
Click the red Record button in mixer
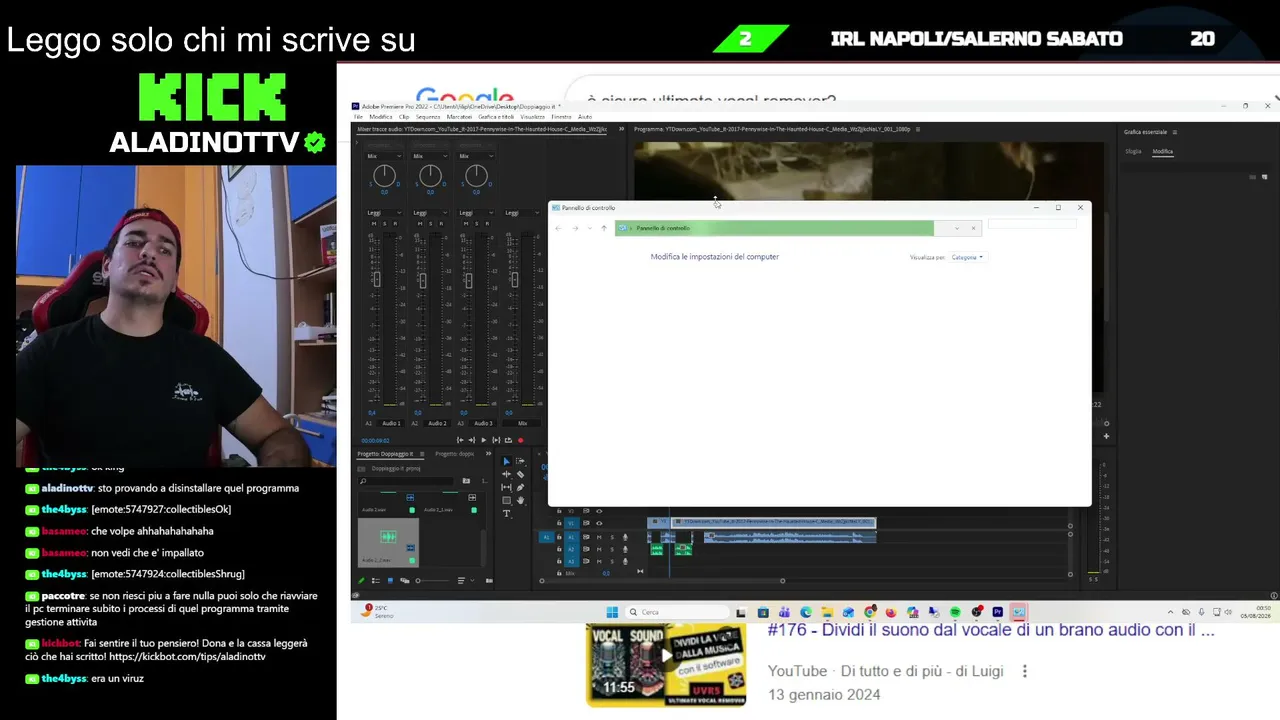point(520,440)
